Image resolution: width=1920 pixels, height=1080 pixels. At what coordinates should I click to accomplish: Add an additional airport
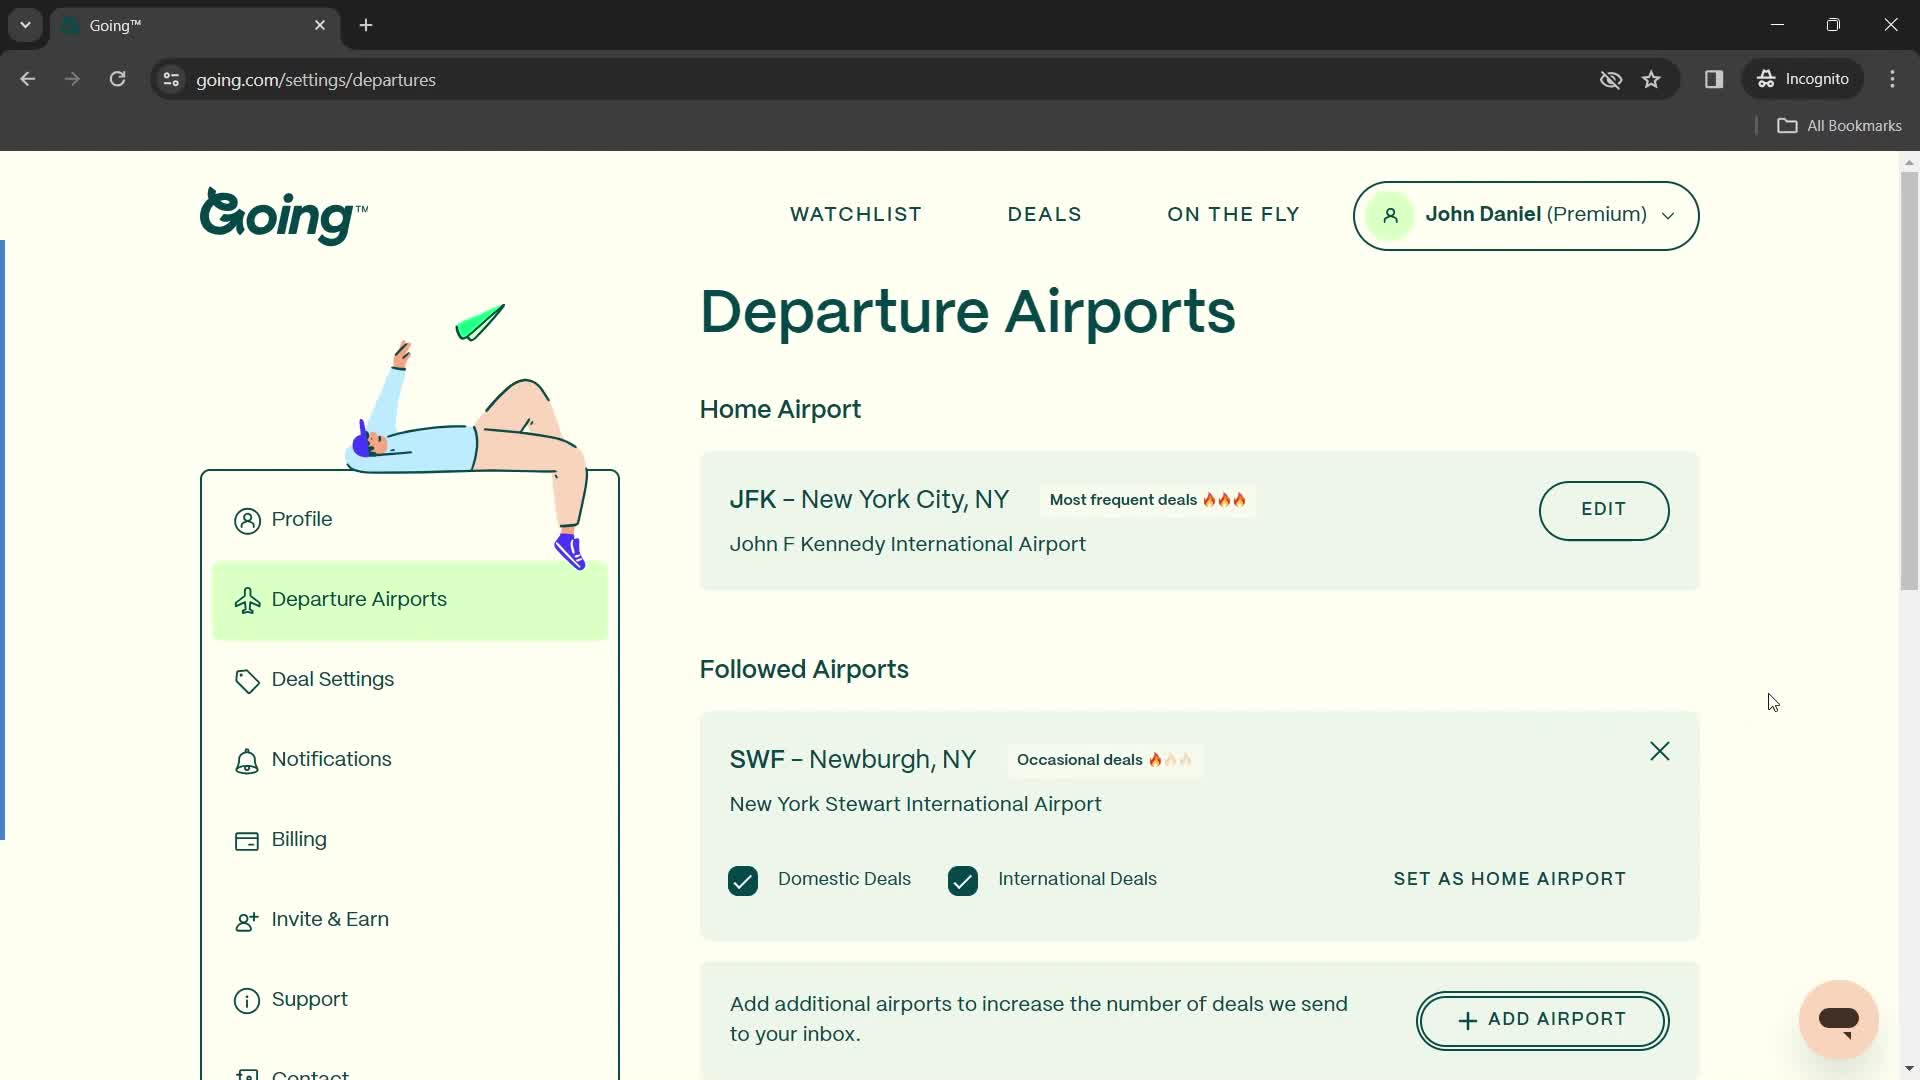(x=1542, y=1020)
